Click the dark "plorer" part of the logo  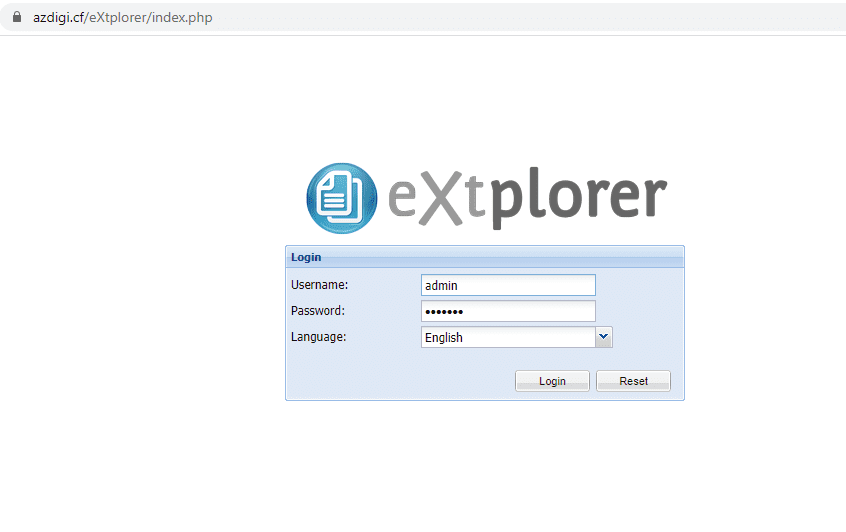click(x=578, y=198)
